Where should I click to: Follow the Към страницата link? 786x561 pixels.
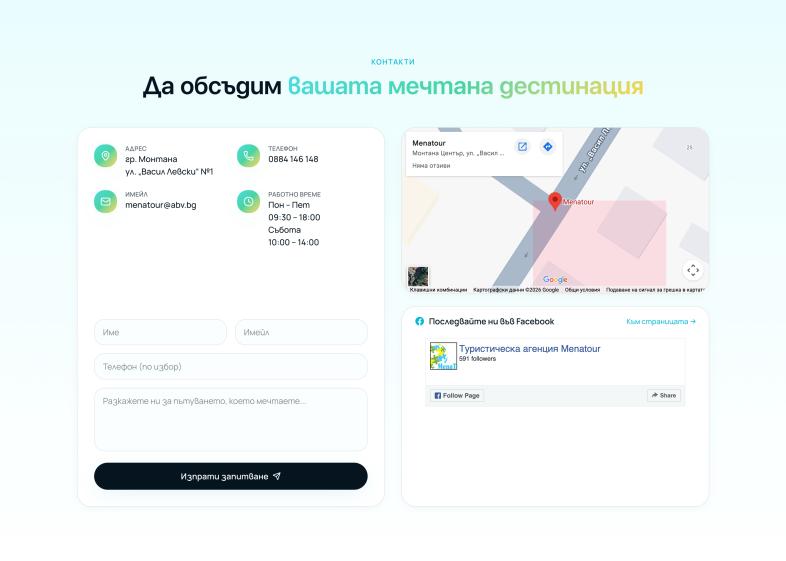tap(661, 321)
